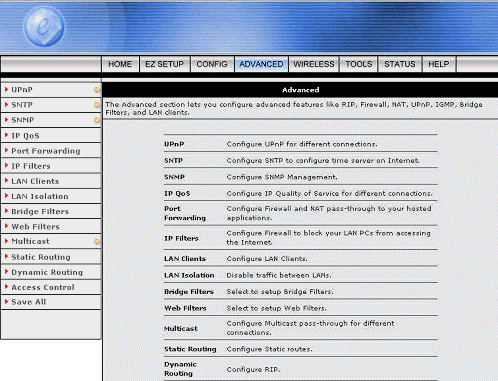Open the EZ SETUP tab
498x381 pixels.
164,64
